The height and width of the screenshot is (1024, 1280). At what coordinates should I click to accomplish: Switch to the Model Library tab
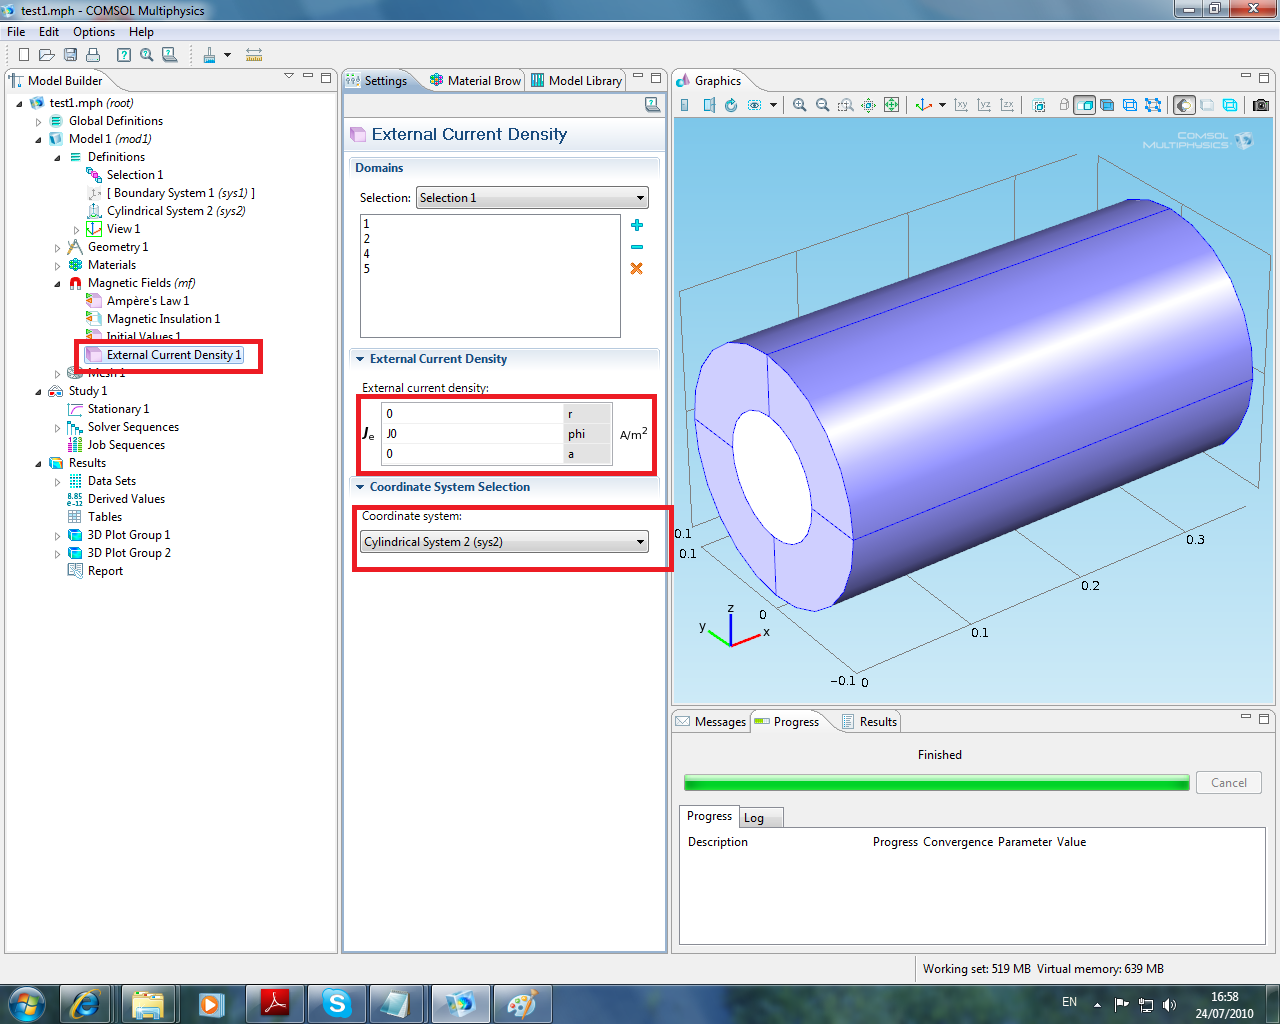pos(577,81)
